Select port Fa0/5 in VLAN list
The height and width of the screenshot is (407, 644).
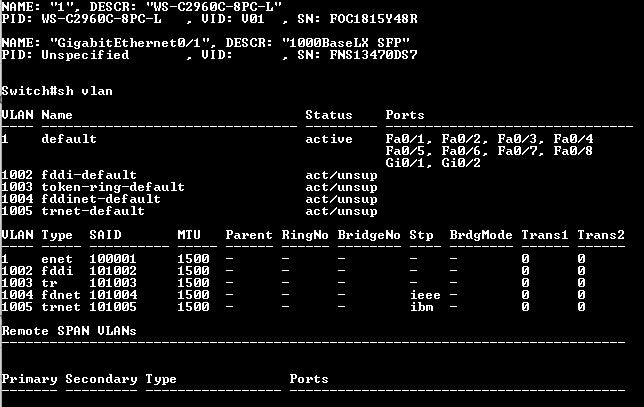pyautogui.click(x=405, y=151)
